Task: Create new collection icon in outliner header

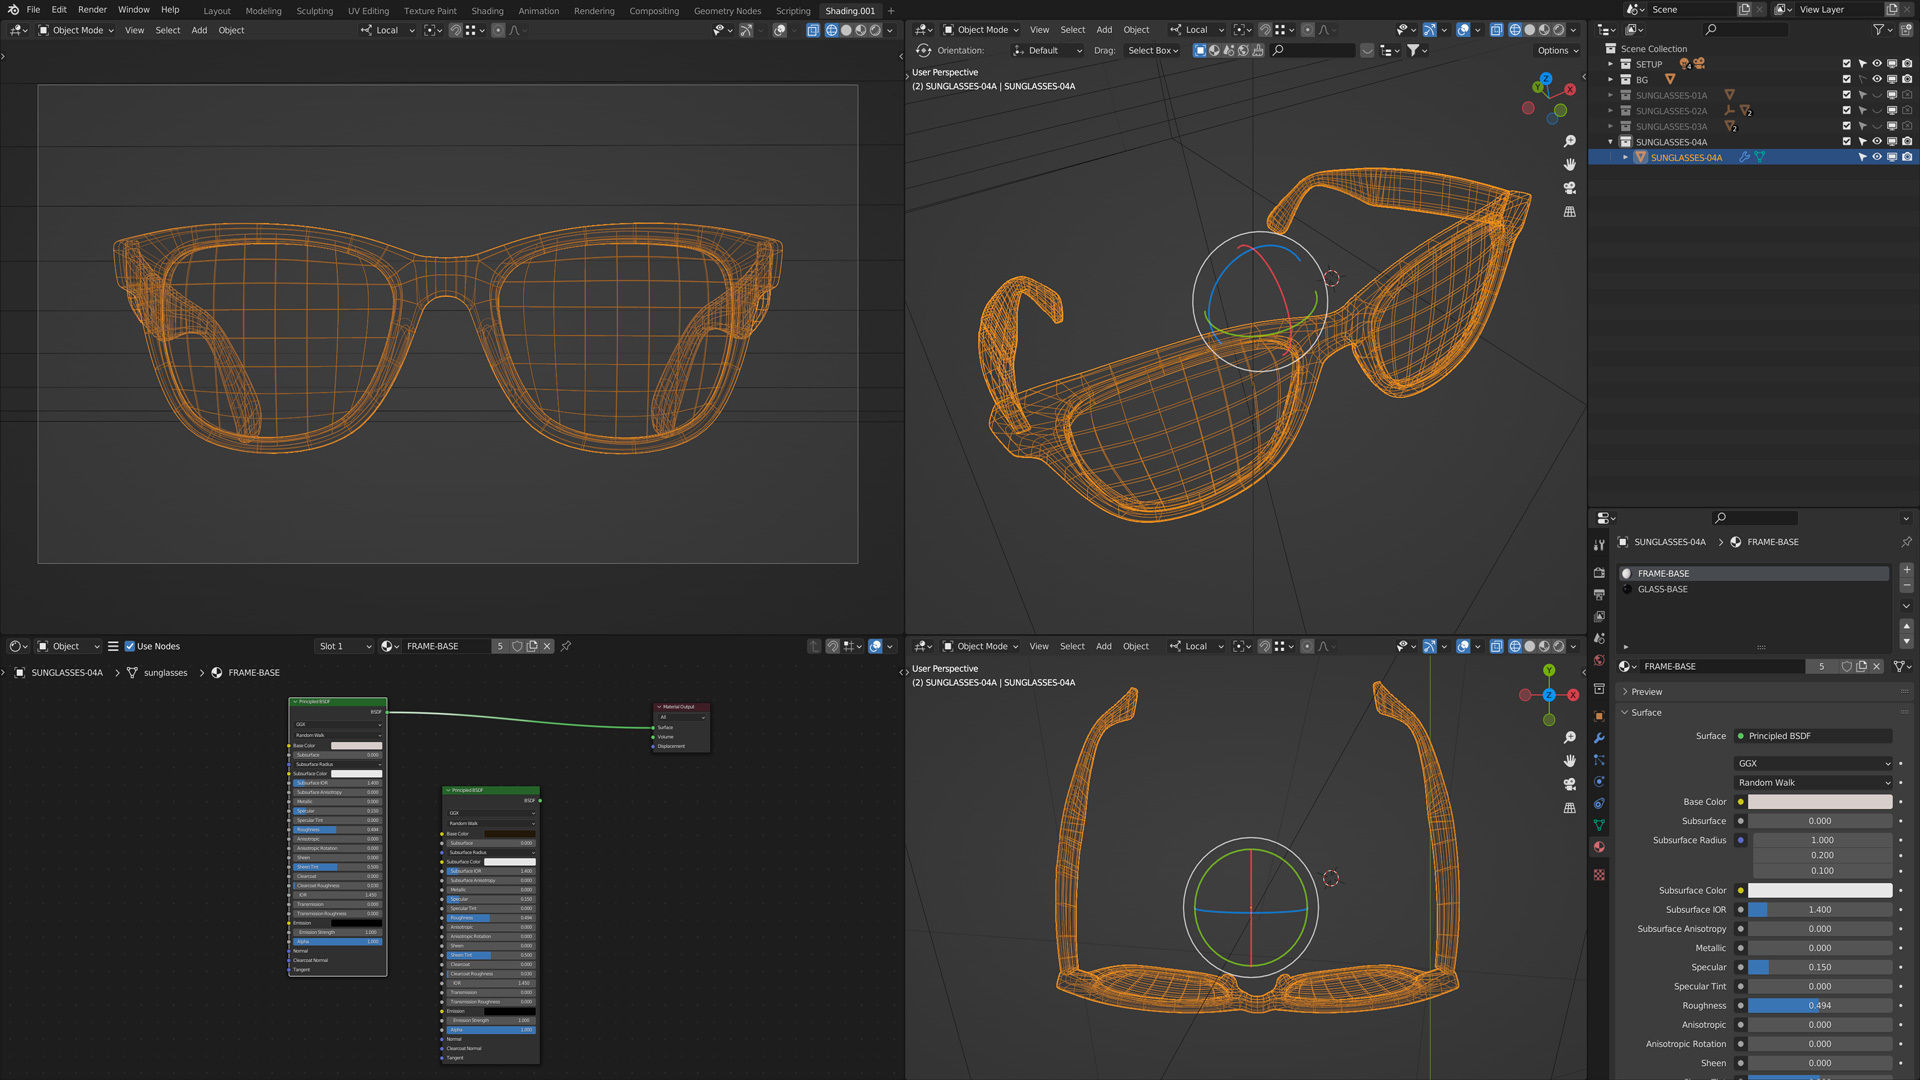Action: pyautogui.click(x=1907, y=30)
